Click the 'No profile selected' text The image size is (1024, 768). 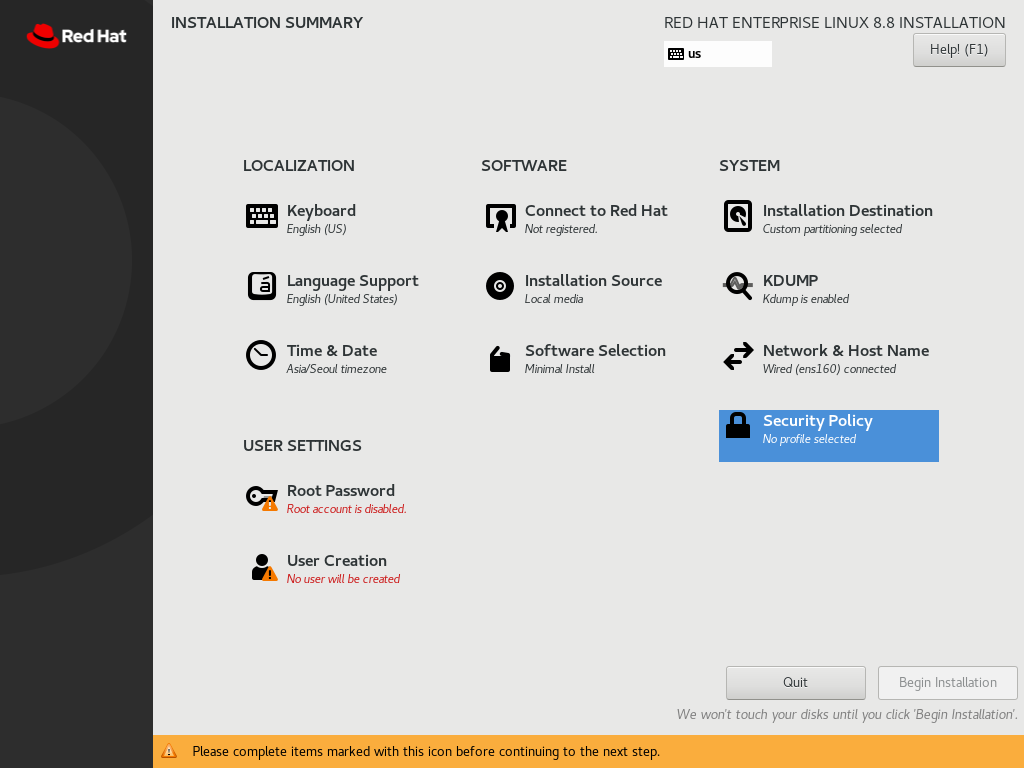point(809,439)
